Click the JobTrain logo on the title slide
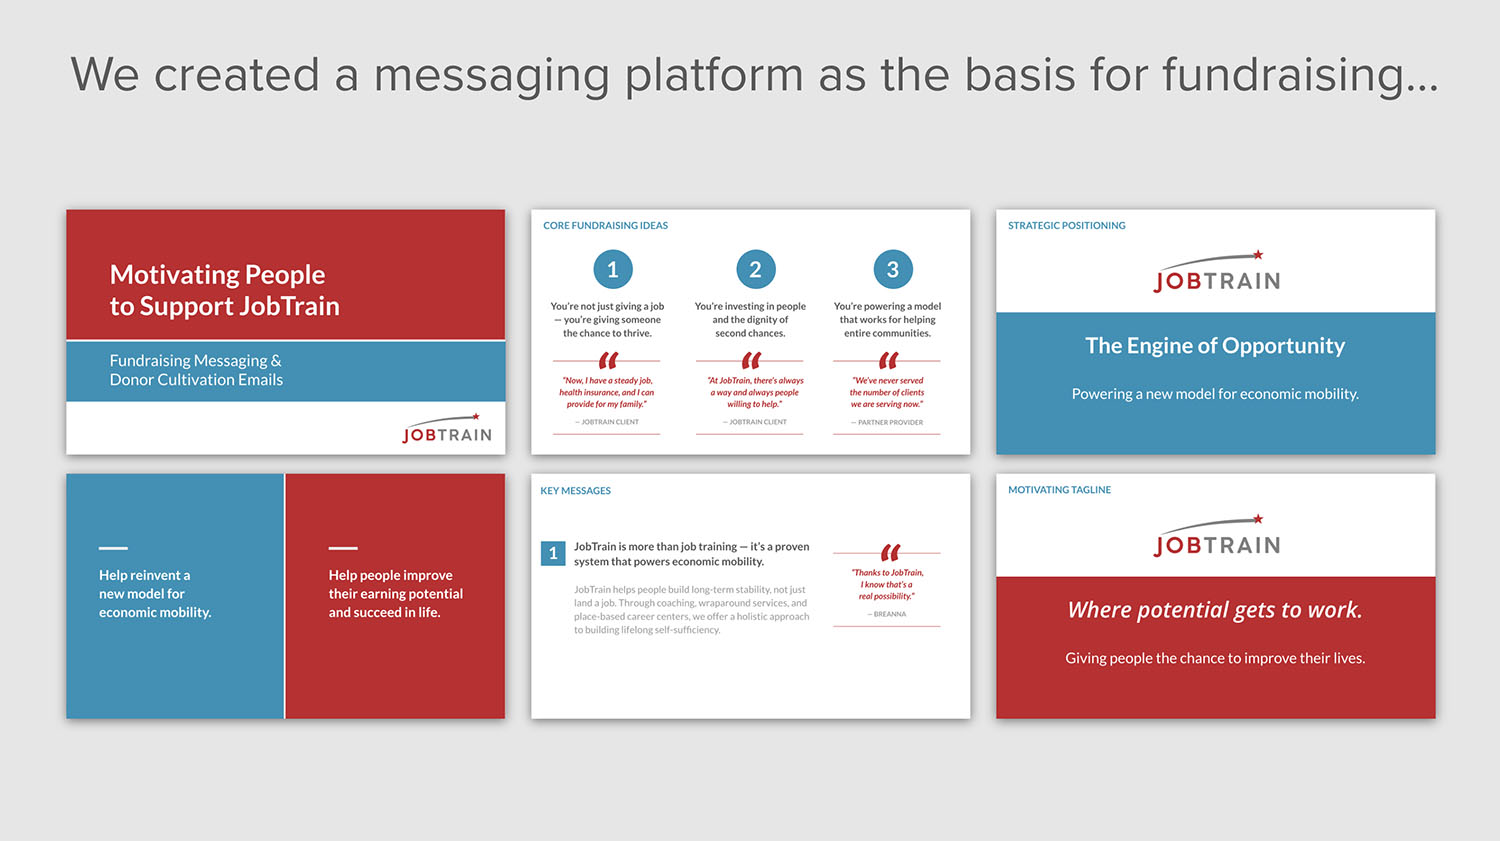 click(x=447, y=430)
